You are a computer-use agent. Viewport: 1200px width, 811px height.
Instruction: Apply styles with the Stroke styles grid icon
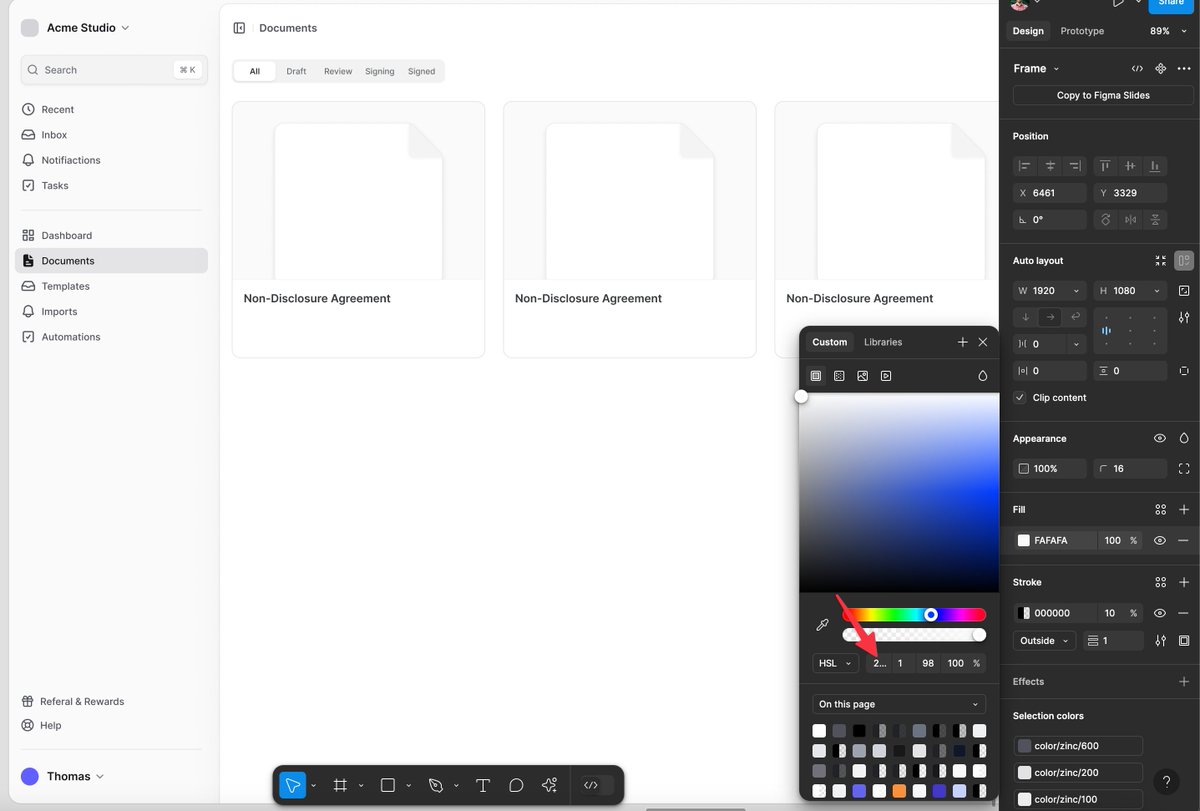pyautogui.click(x=1161, y=581)
